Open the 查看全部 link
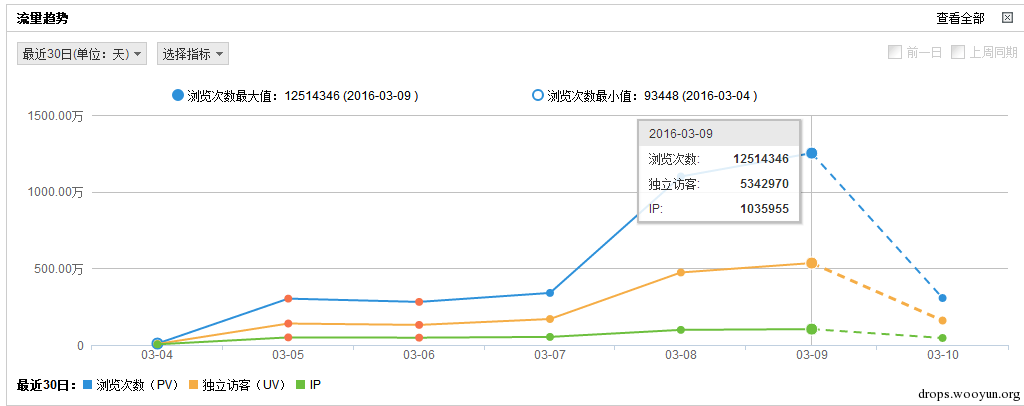This screenshot has width=1024, height=406. coord(960,19)
